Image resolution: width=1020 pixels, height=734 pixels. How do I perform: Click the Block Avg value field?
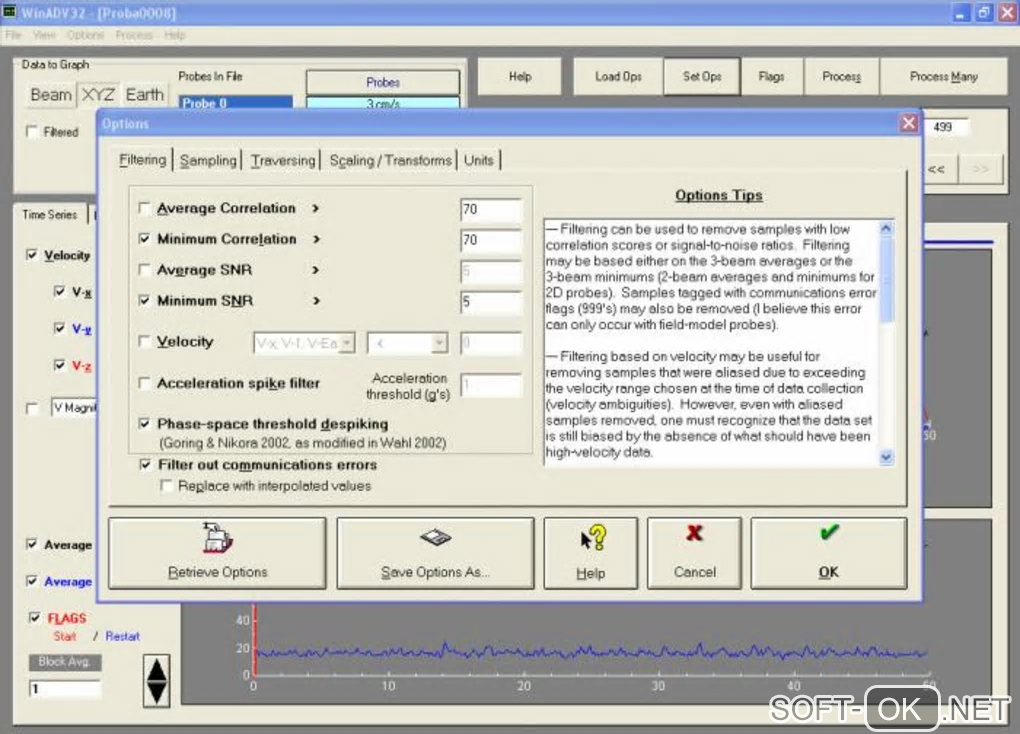(x=64, y=688)
